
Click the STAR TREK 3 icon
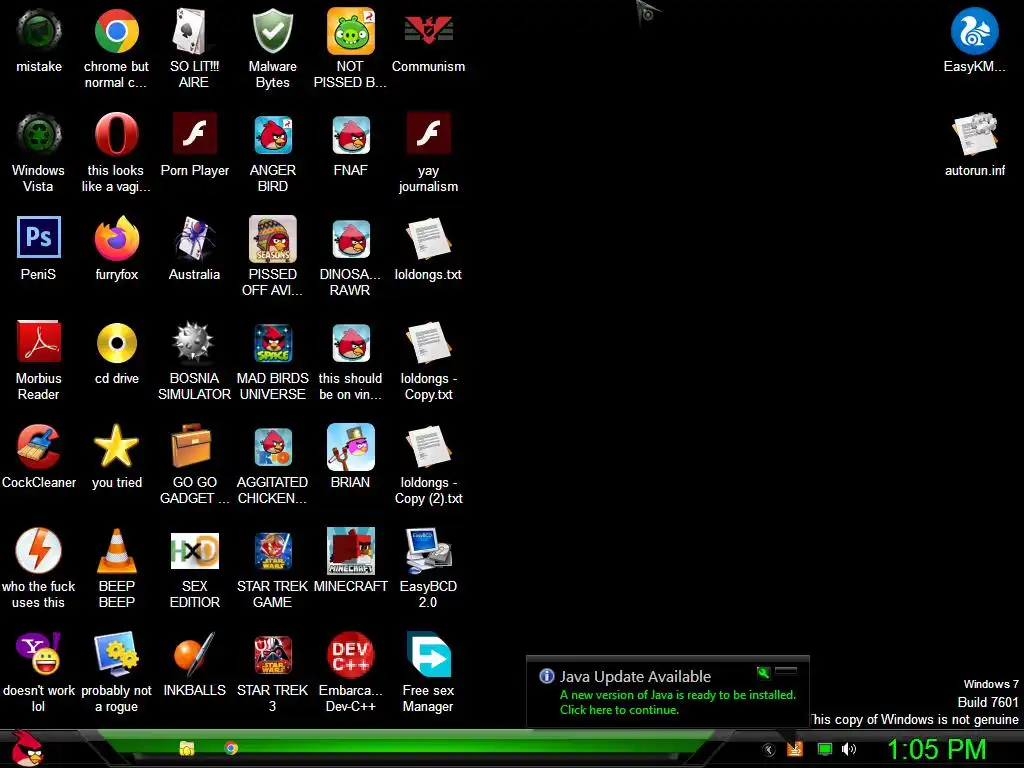tap(272, 654)
